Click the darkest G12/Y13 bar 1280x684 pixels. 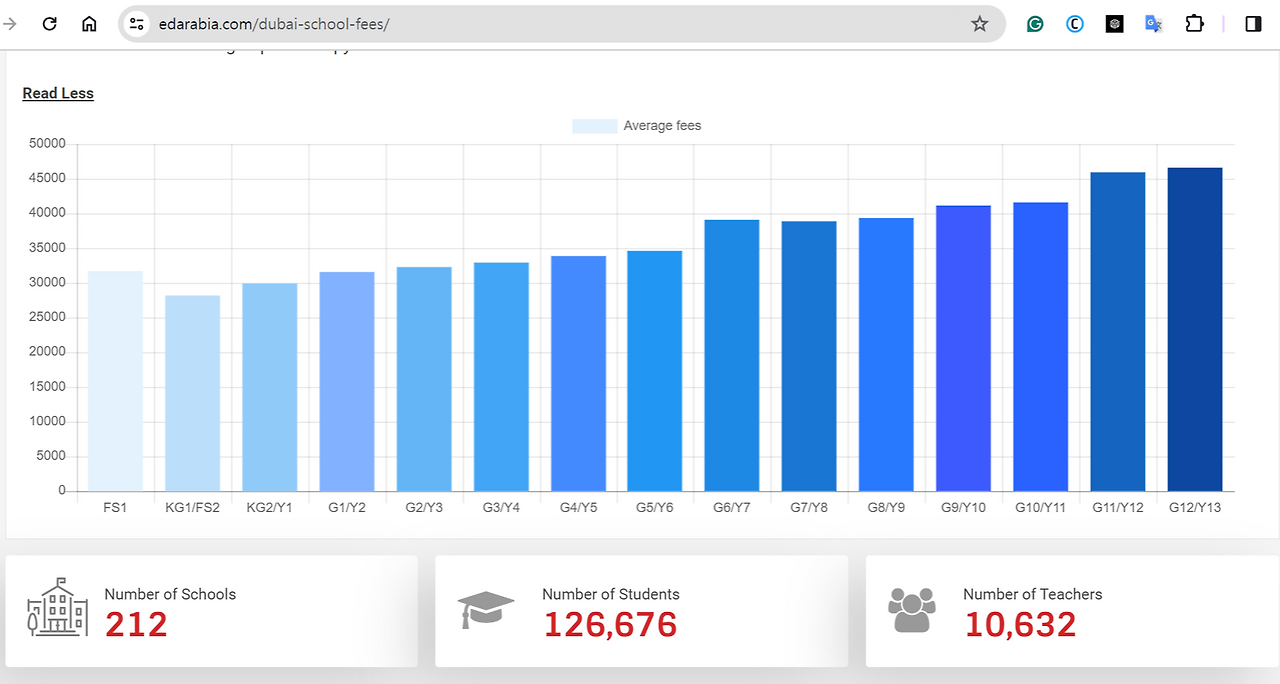coord(1195,330)
